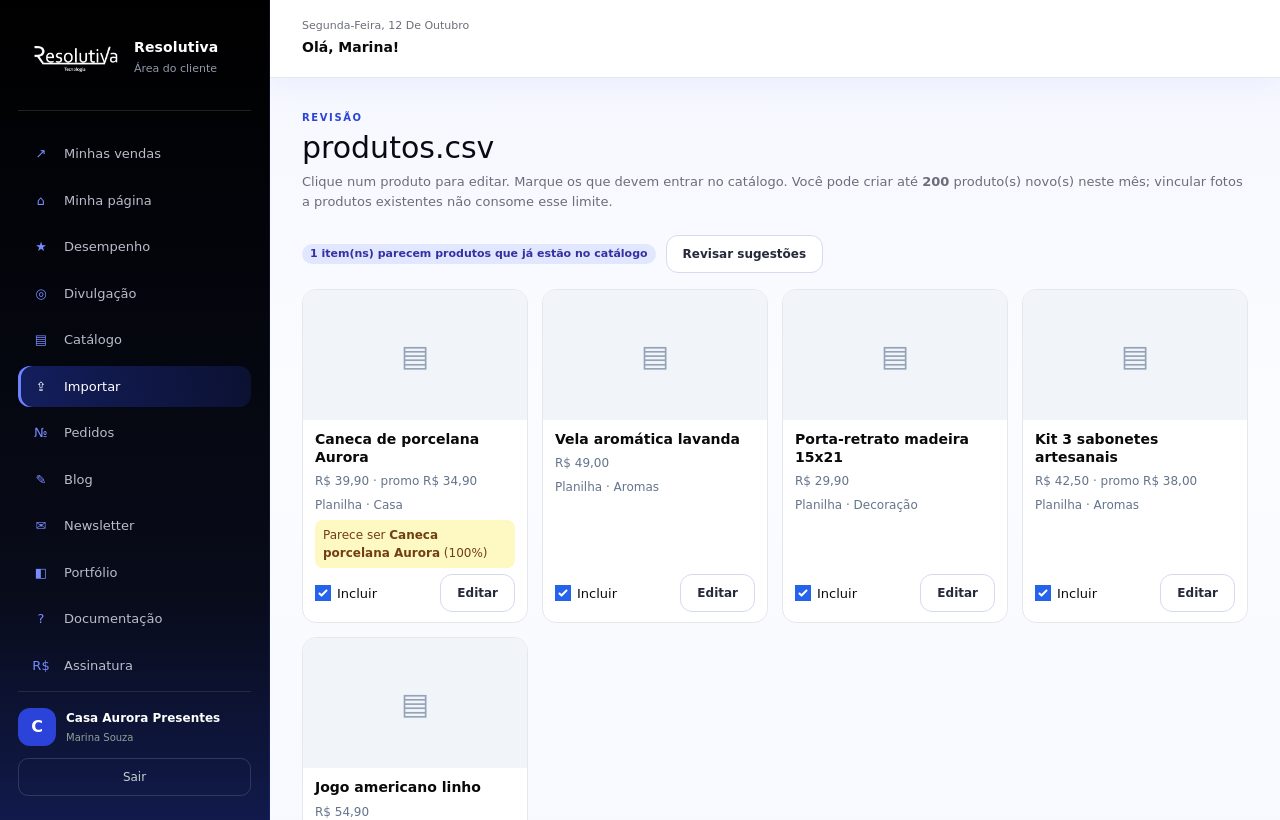Edit the Kit 3 sabonetes artesanais product

coord(1197,593)
